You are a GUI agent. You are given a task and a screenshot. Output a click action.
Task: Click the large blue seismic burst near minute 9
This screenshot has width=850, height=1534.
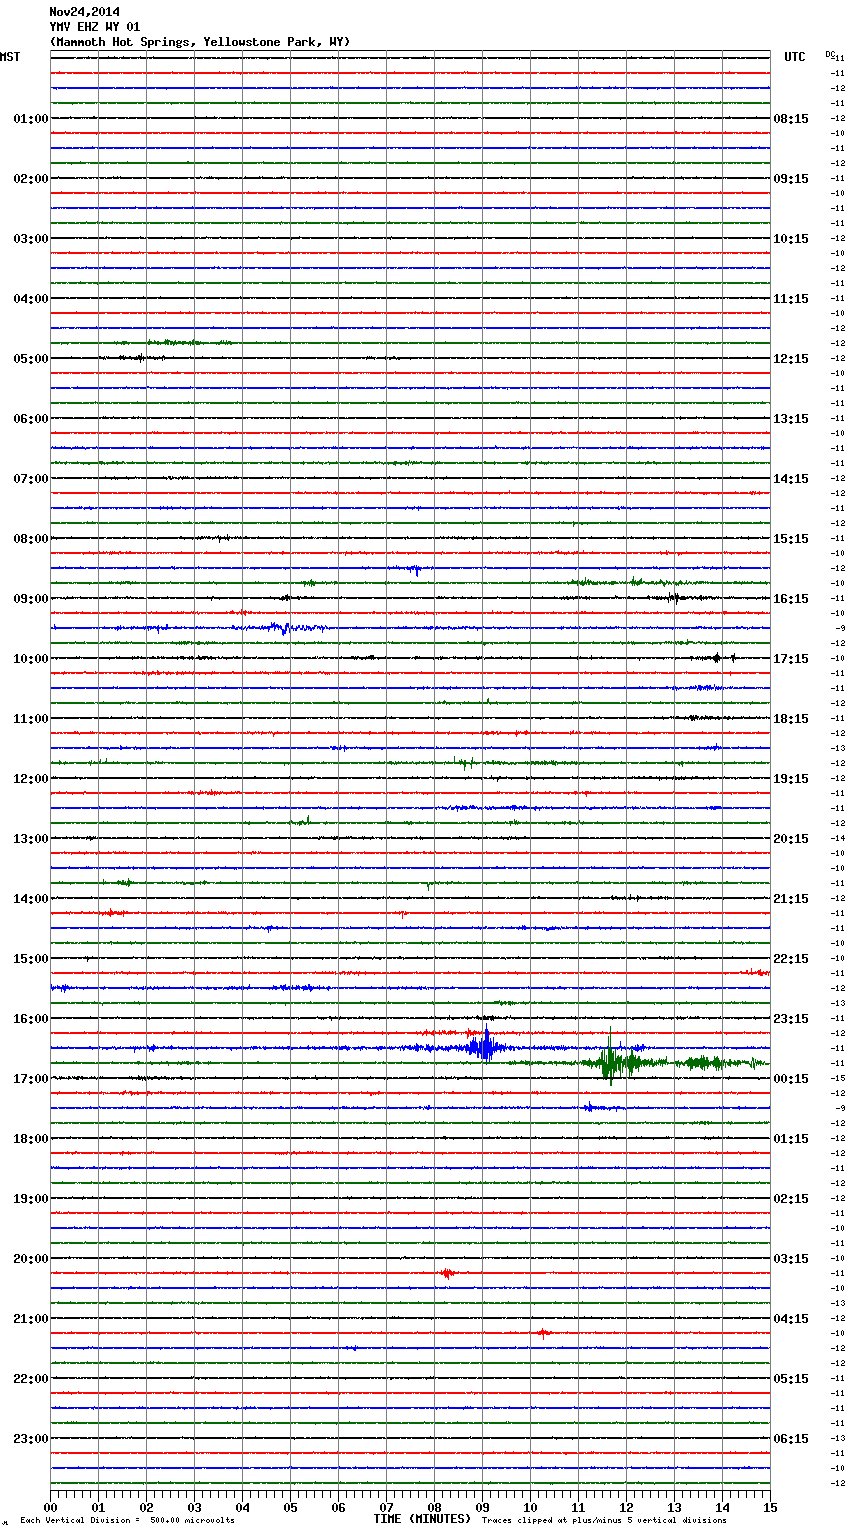pos(485,1046)
